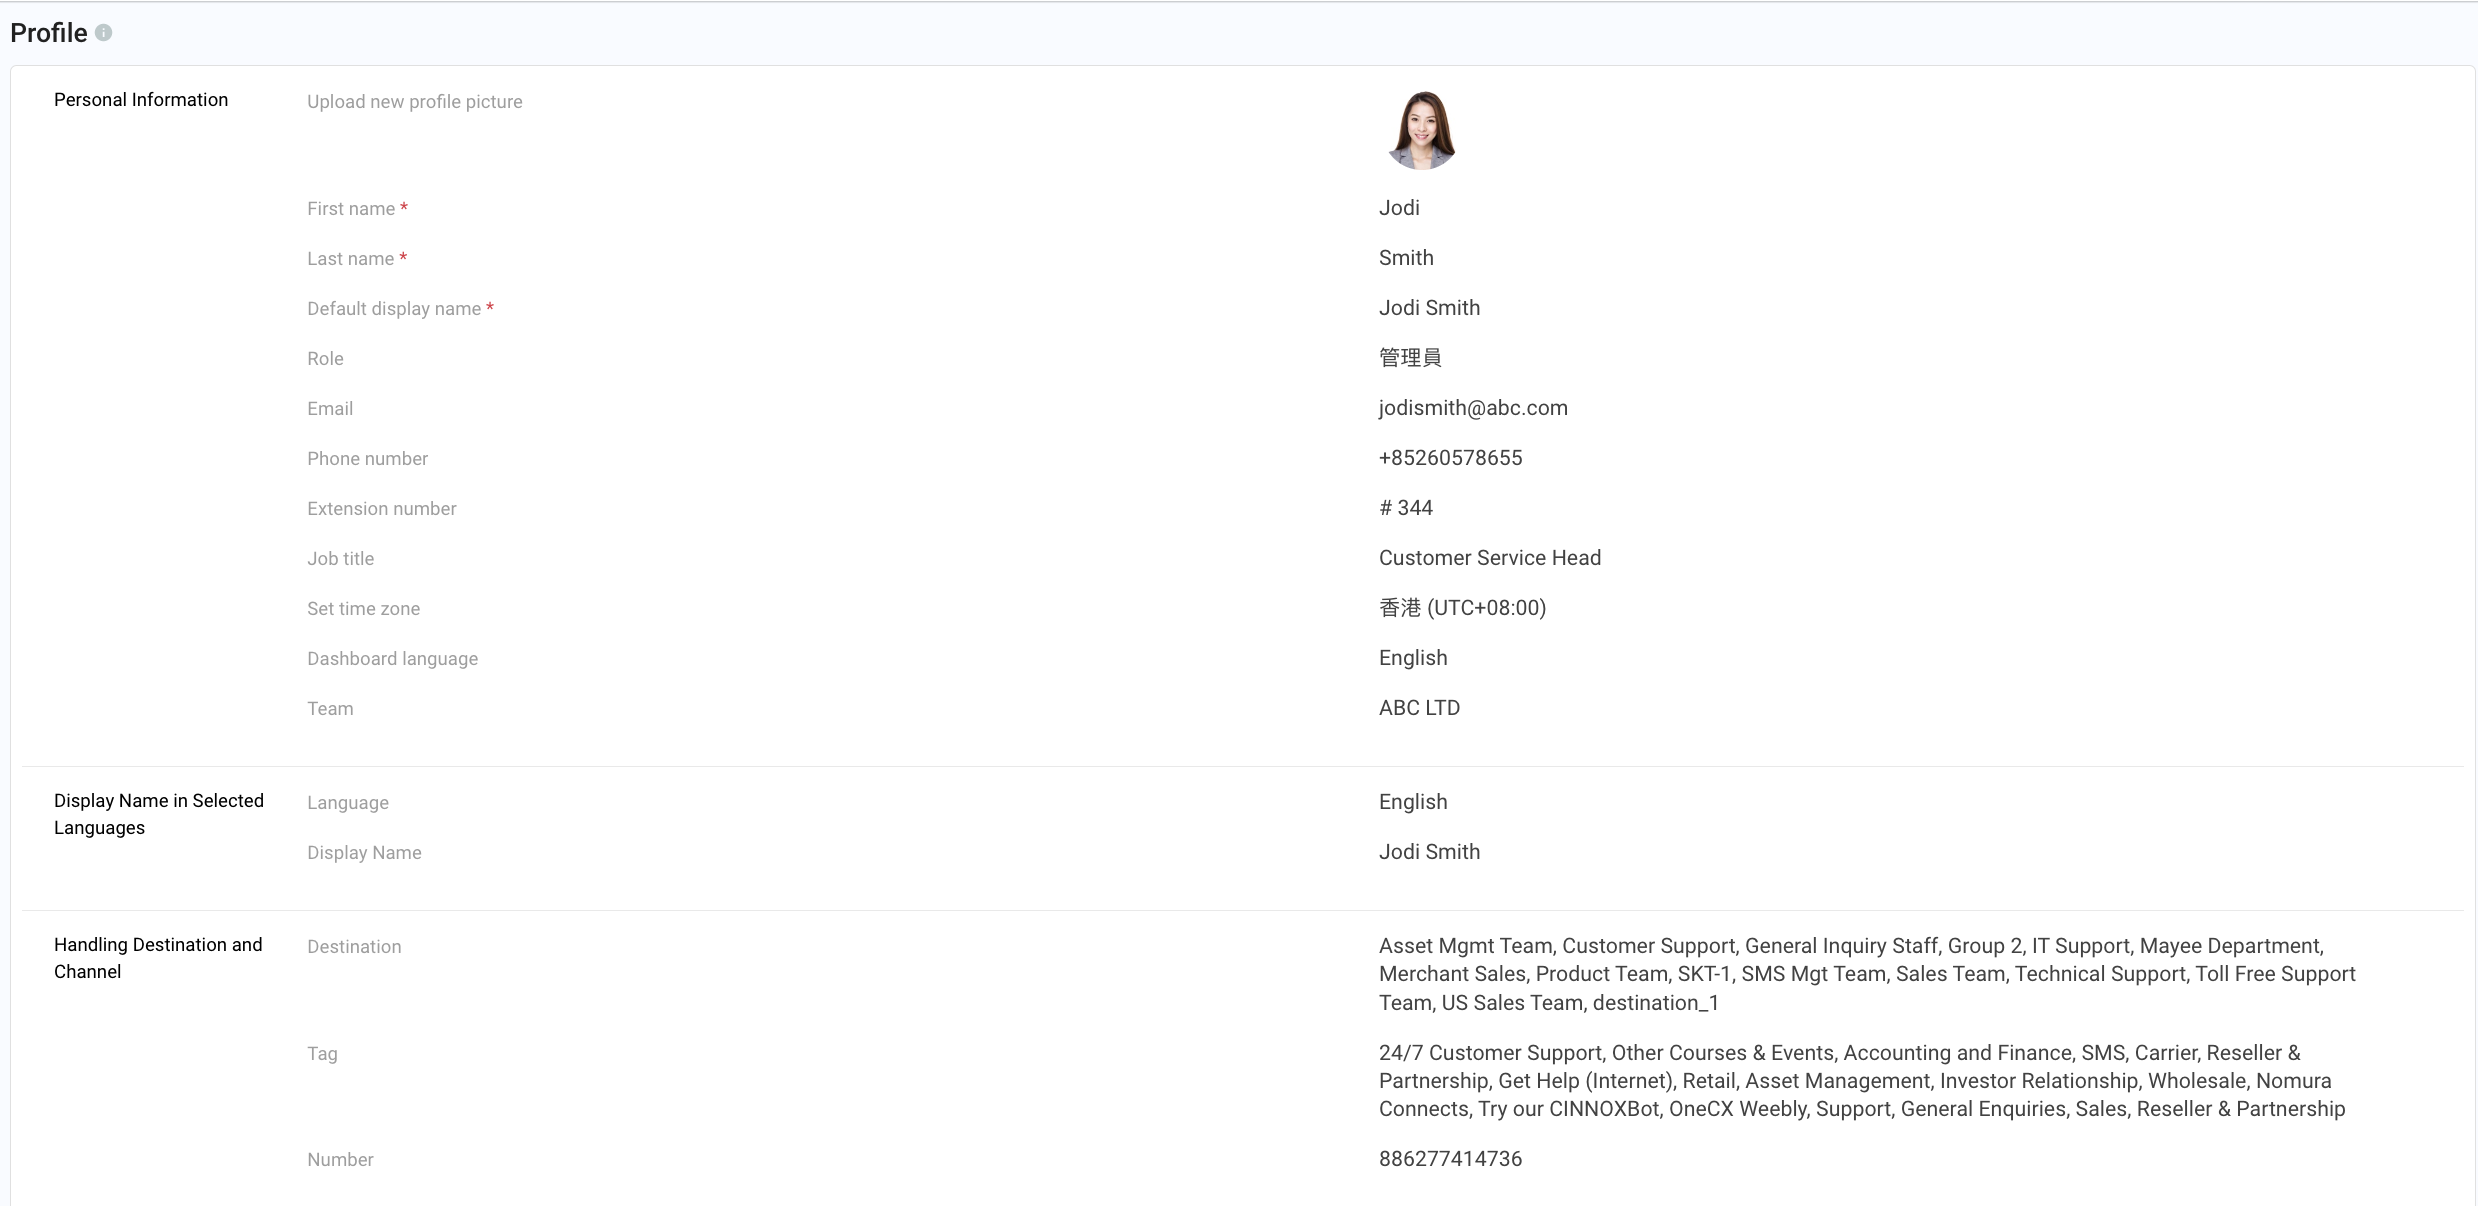Screen dimensions: 2478x1206
Task: Click the Display Name value in languages section
Action: 1429,852
